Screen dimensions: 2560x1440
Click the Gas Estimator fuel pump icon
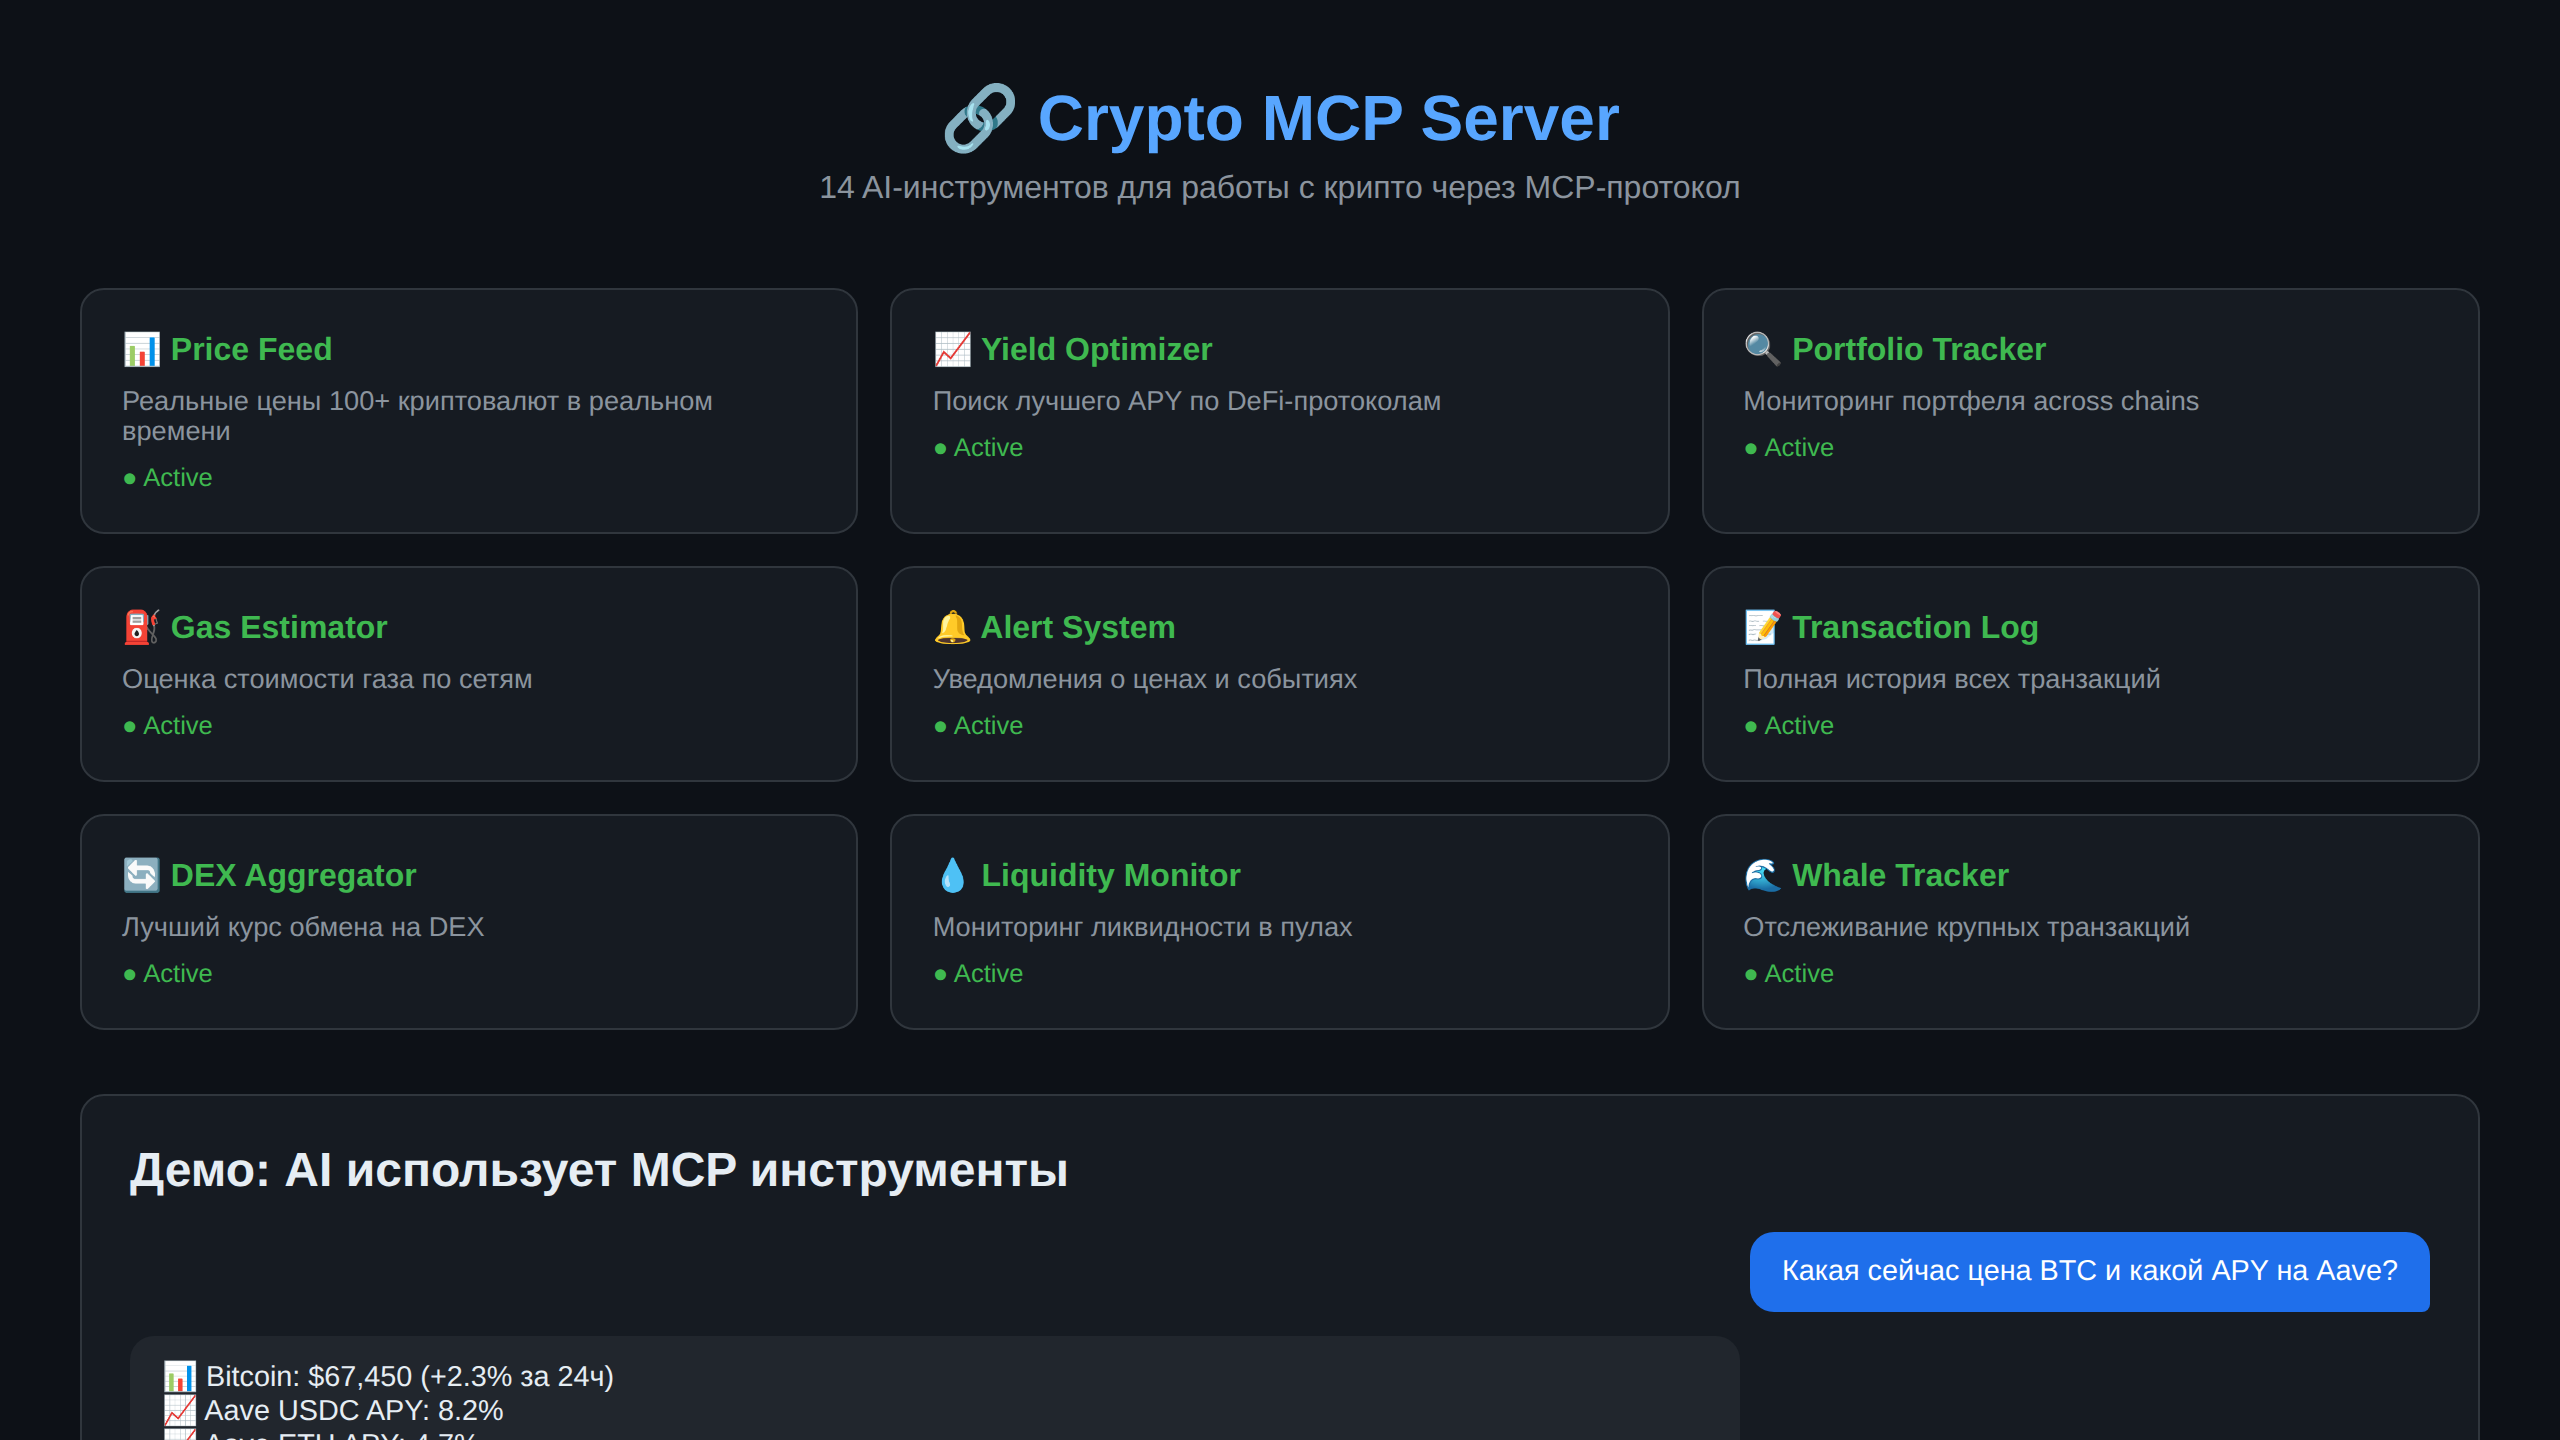click(x=141, y=627)
